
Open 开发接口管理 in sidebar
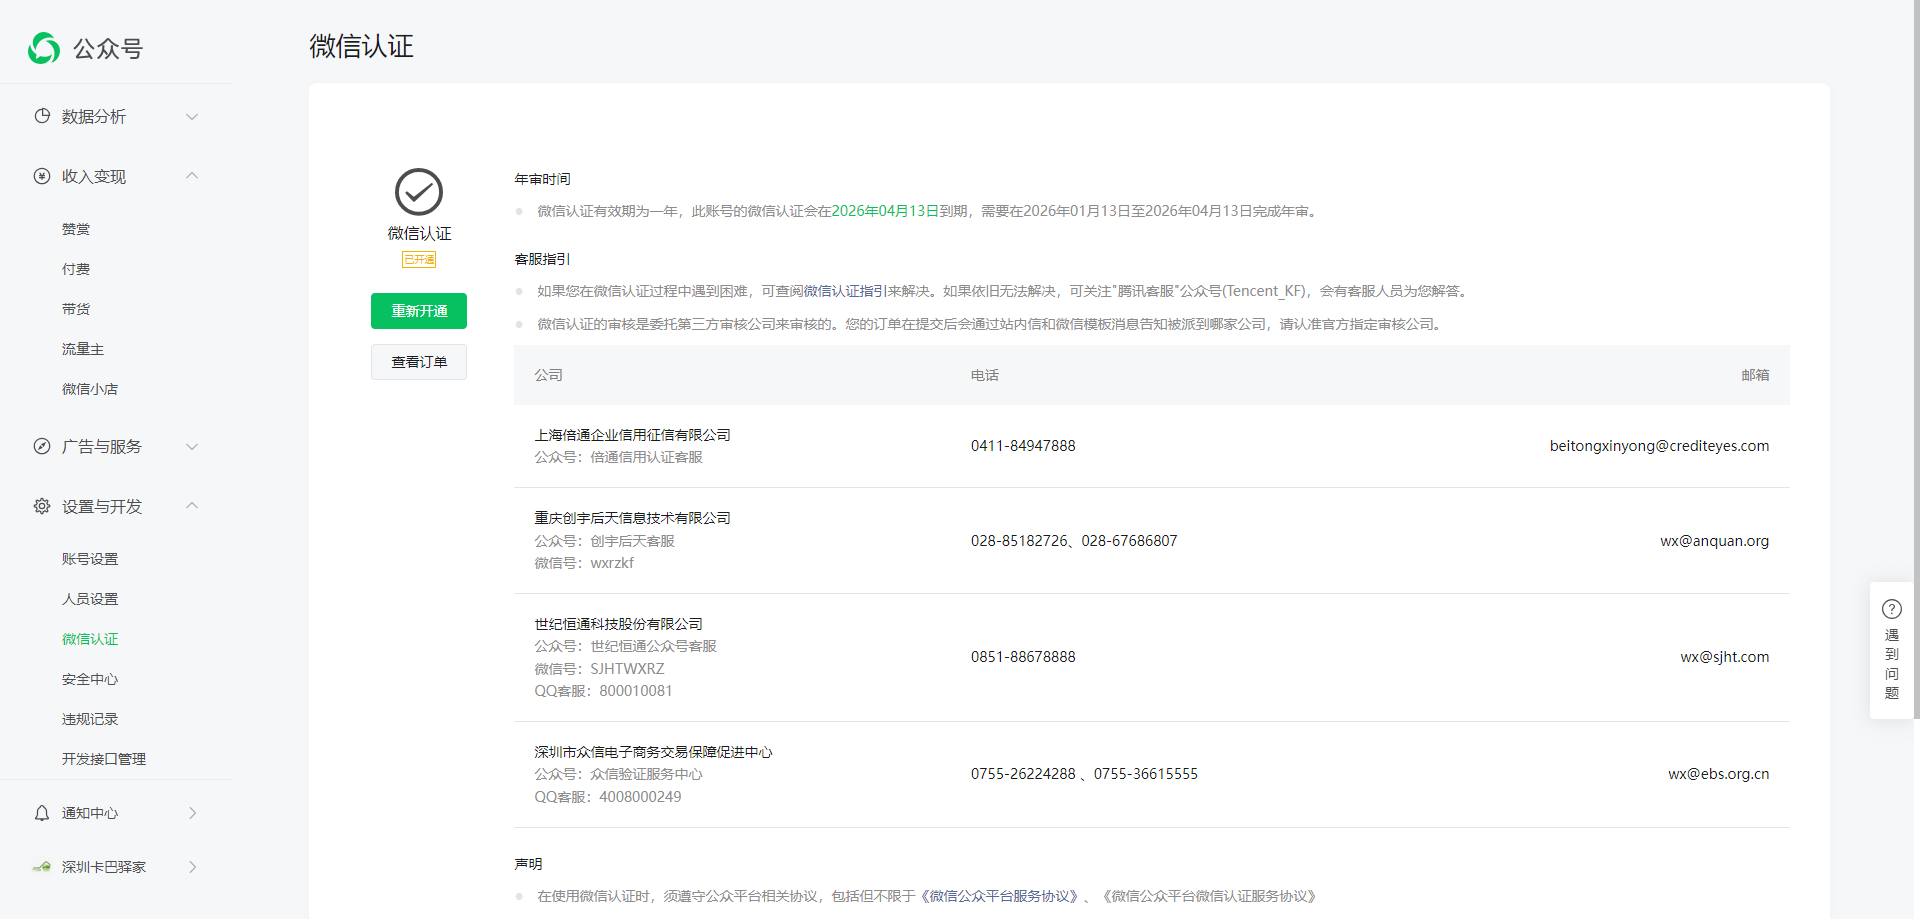coord(104,759)
